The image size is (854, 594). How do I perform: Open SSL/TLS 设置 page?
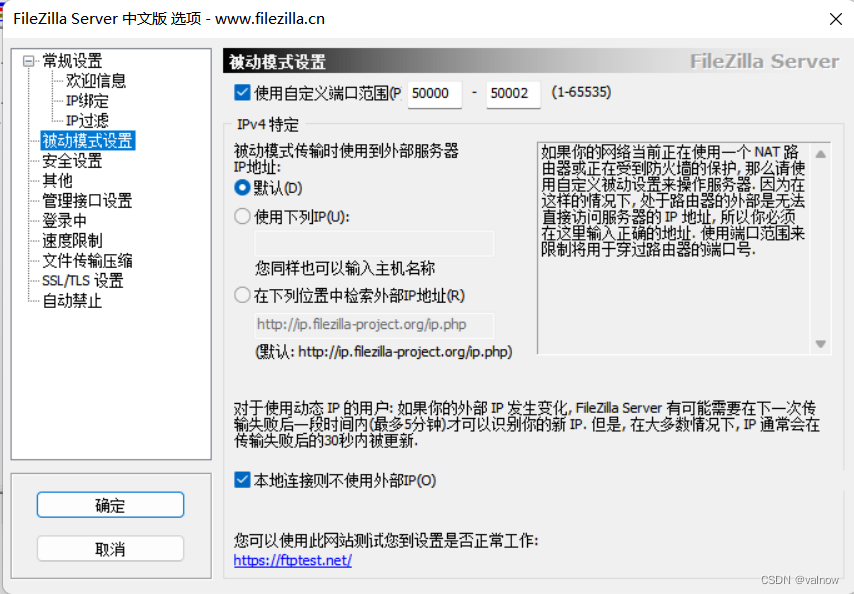(83, 281)
